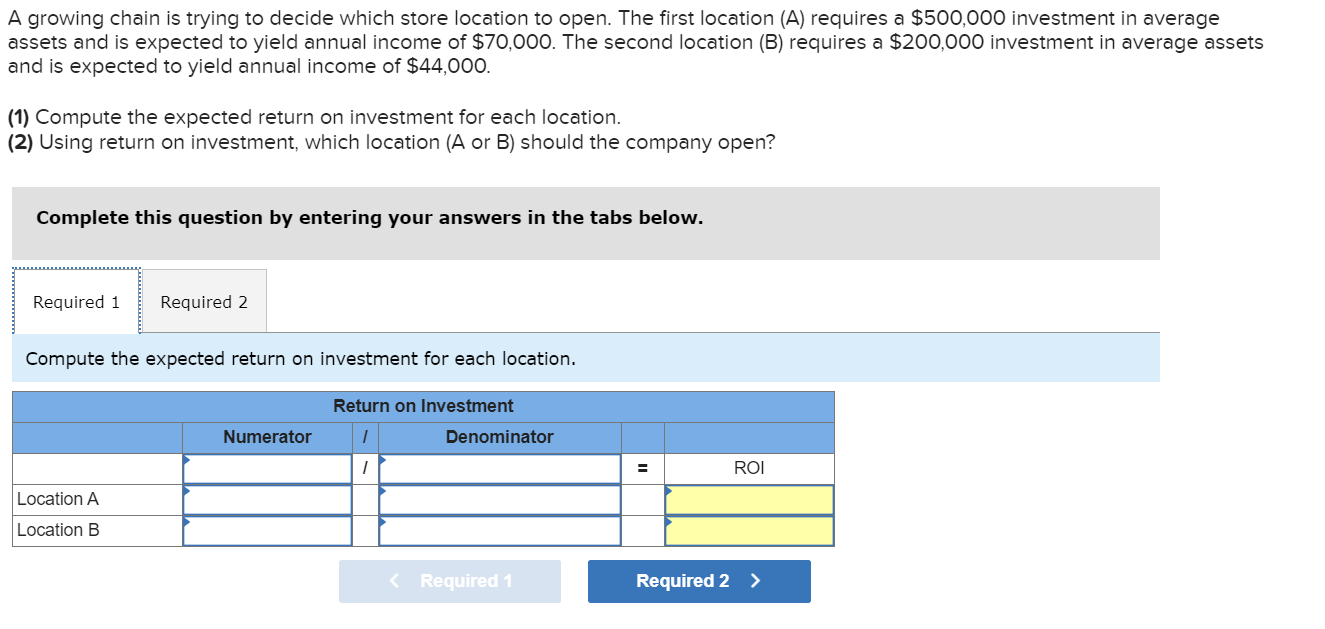Open Location B's ROI cell dropdown marker
Image resolution: width=1325 pixels, height=629 pixels.
click(667, 521)
